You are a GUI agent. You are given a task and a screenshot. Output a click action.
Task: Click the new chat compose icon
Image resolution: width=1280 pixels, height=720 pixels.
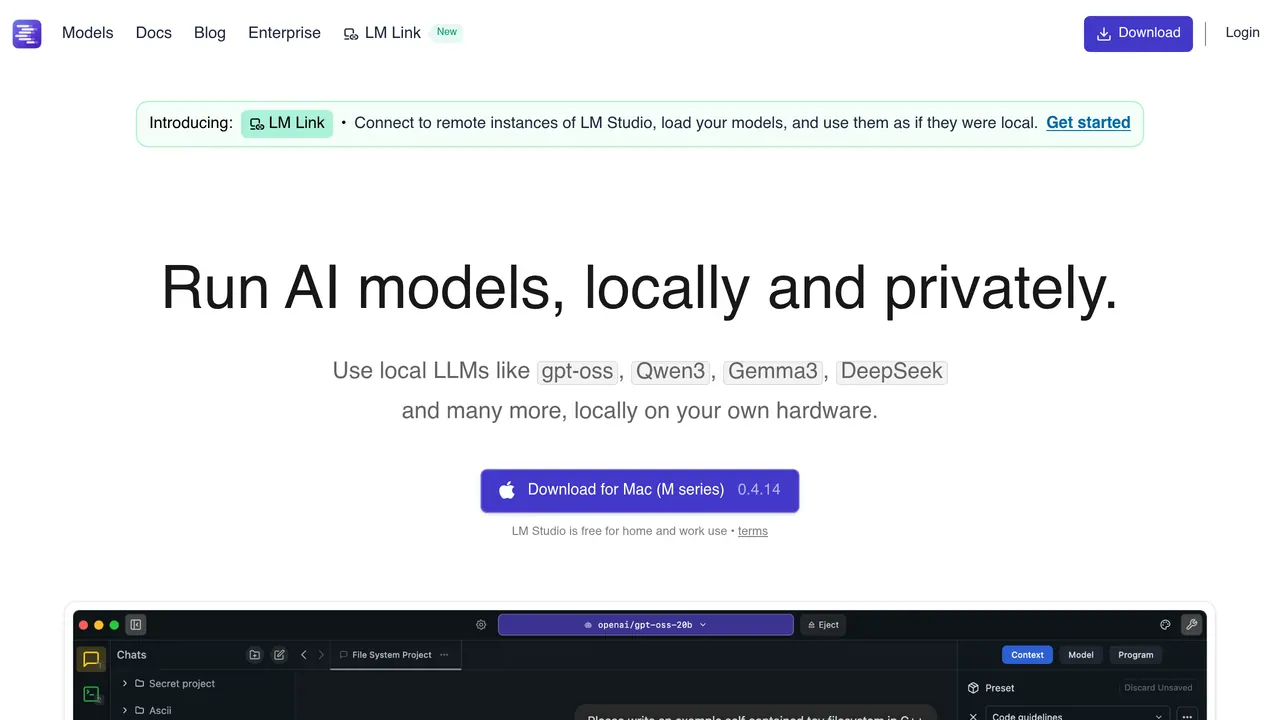coord(279,655)
